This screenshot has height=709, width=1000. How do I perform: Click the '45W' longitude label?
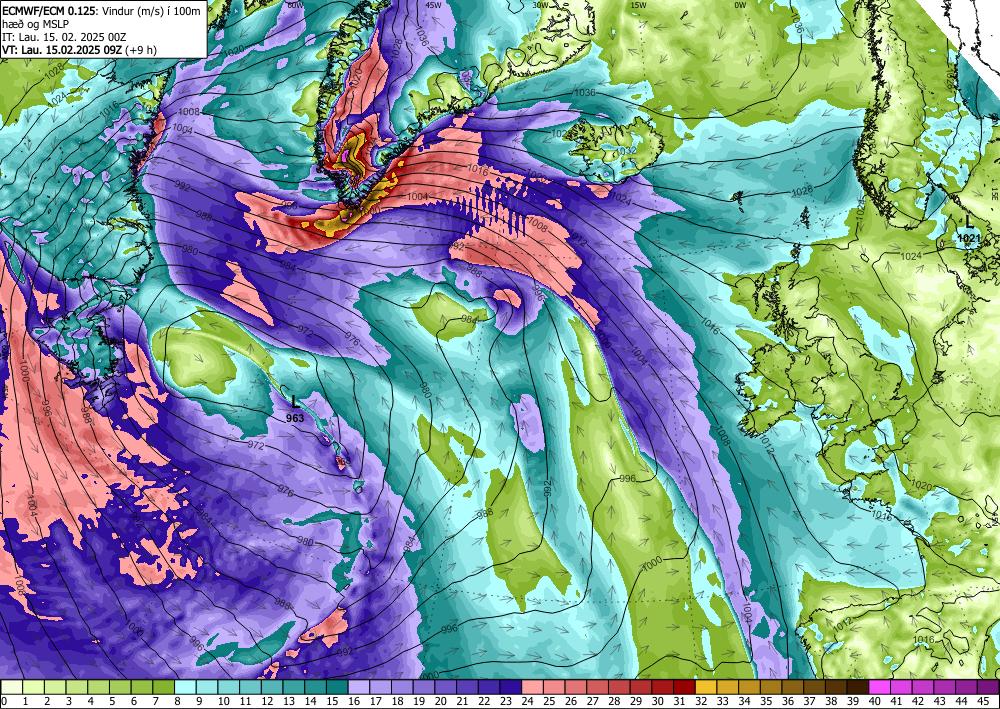433,5
